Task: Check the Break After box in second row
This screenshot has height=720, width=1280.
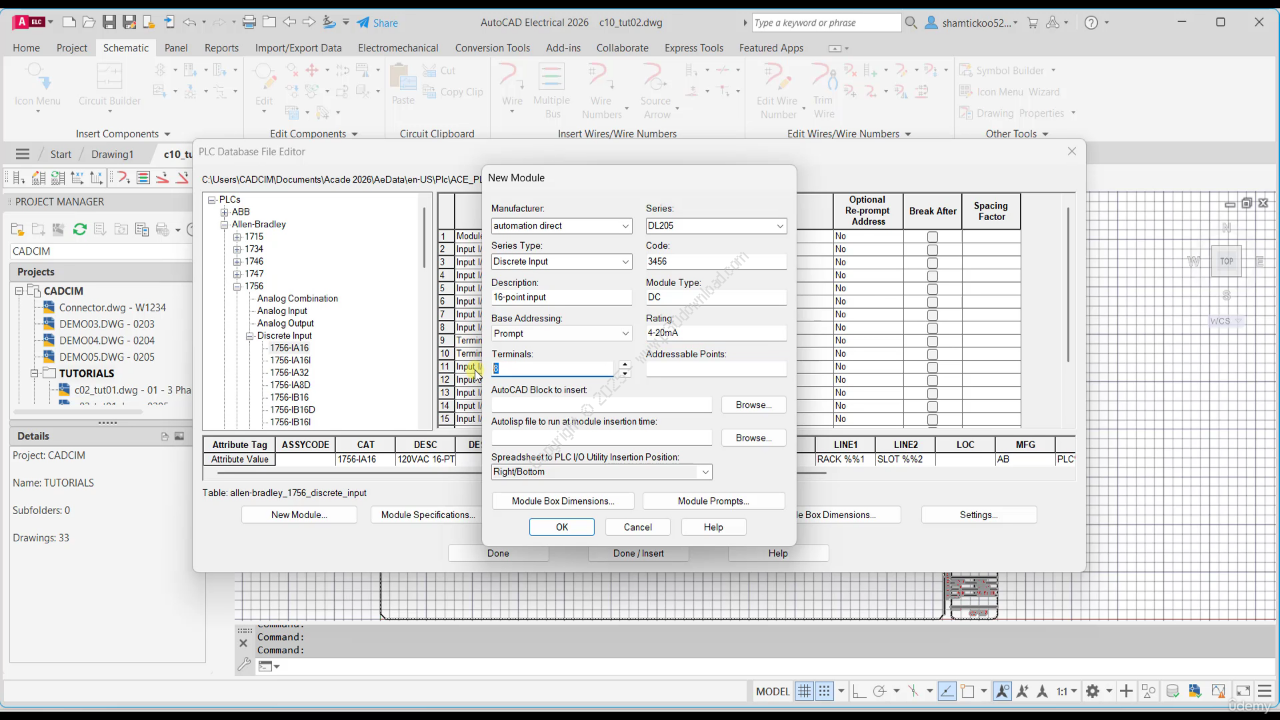Action: point(932,250)
